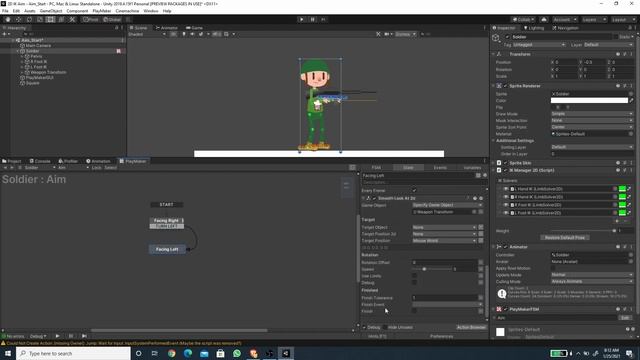Click Edit button of PlayMakerFSM component
640x360 pixels.
pos(624,318)
